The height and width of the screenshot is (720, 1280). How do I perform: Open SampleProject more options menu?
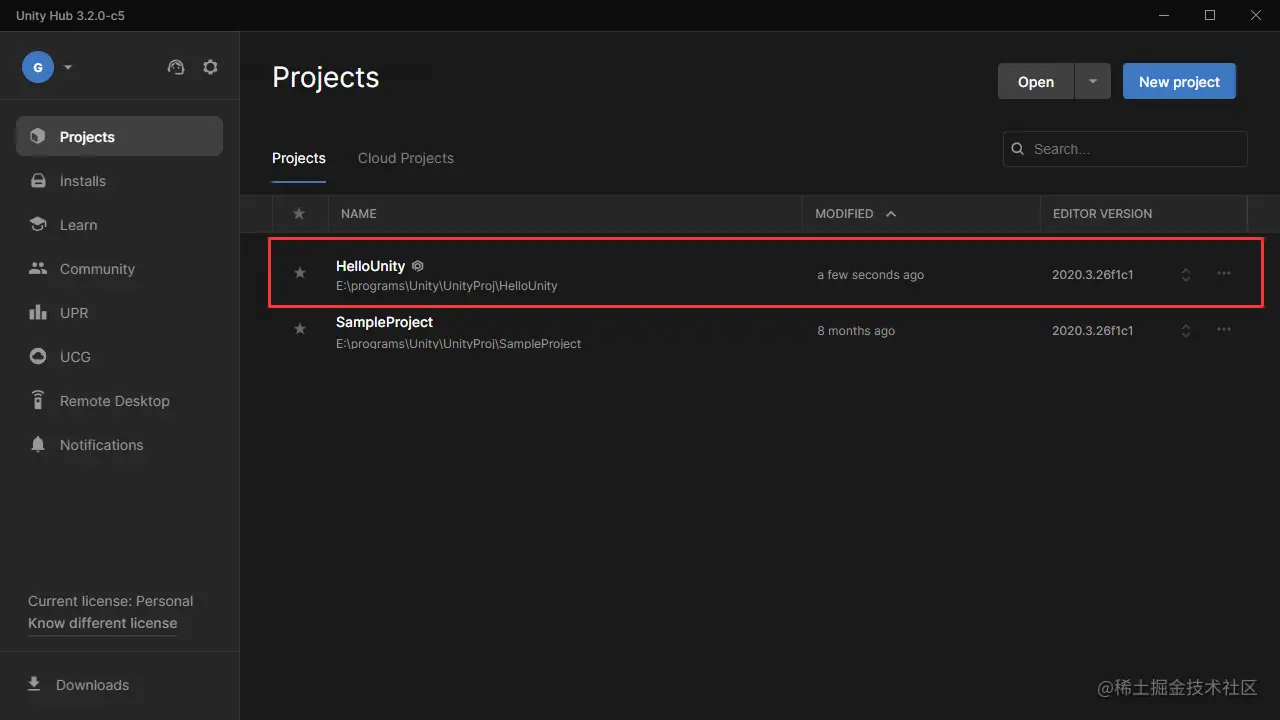click(x=1224, y=329)
